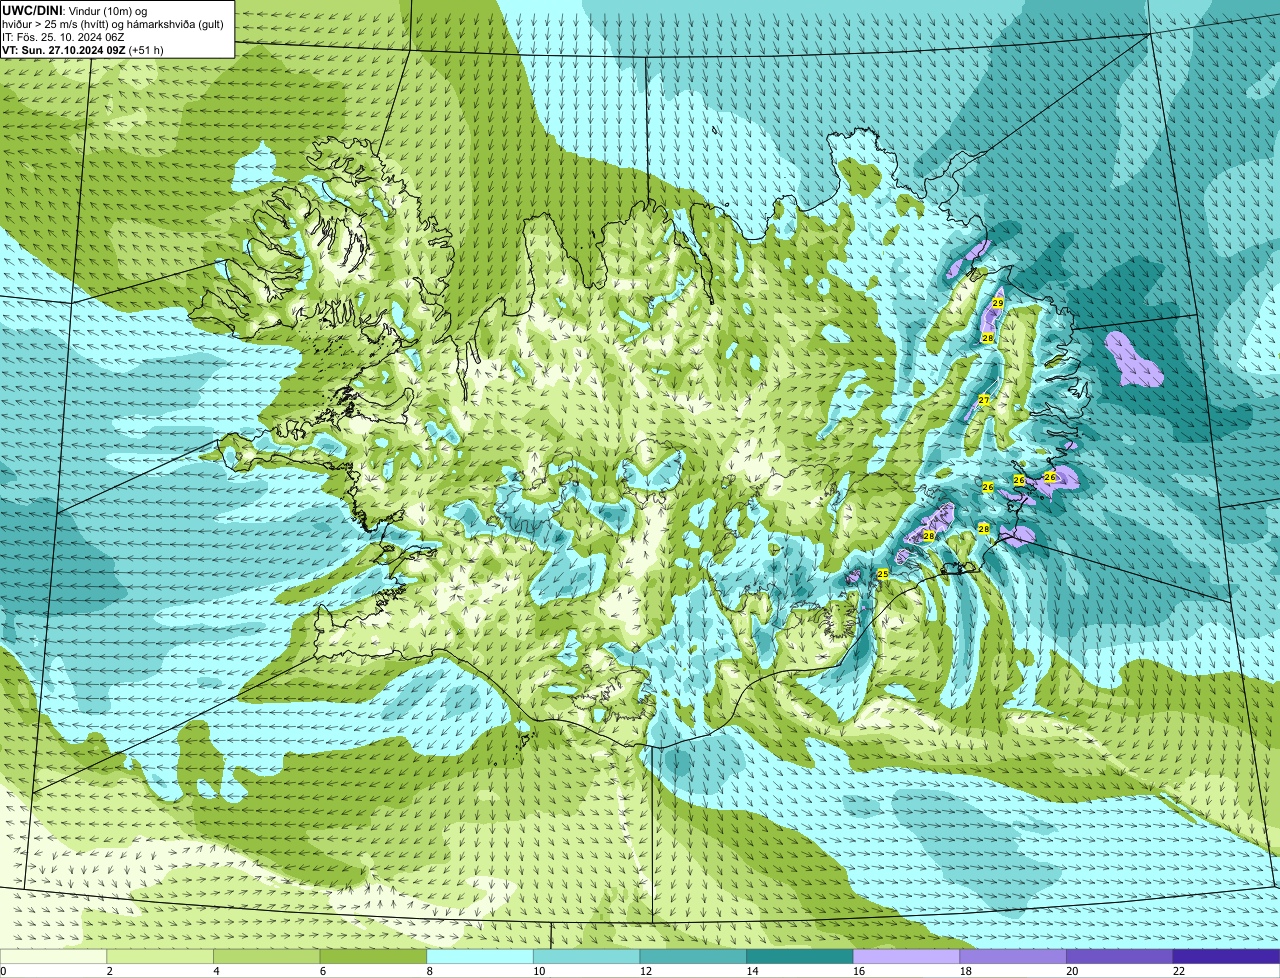Click the legend tick label 0
The height and width of the screenshot is (978, 1280).
3,971
